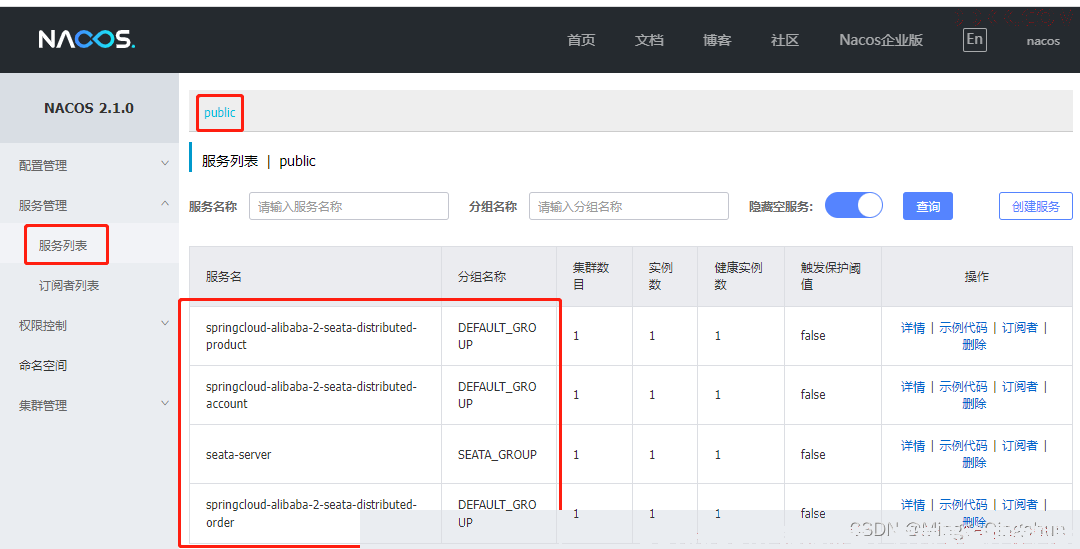
Task: Open the 社区 nav item
Action: 785,40
